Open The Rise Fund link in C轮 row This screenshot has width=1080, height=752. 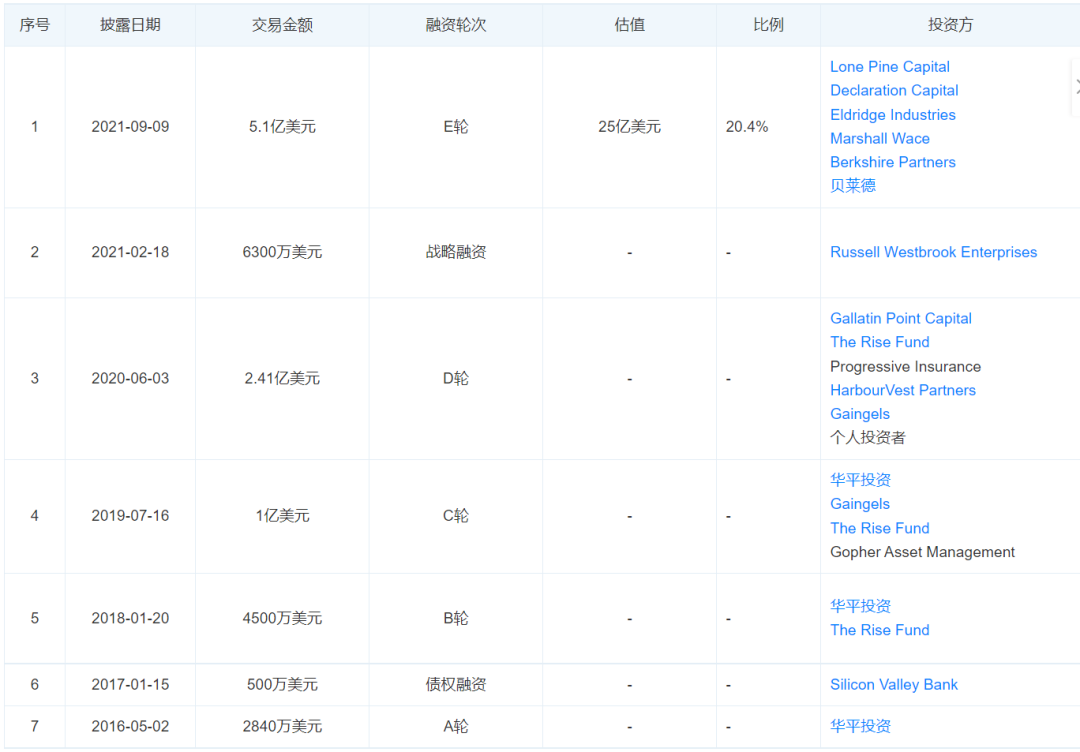pos(880,528)
